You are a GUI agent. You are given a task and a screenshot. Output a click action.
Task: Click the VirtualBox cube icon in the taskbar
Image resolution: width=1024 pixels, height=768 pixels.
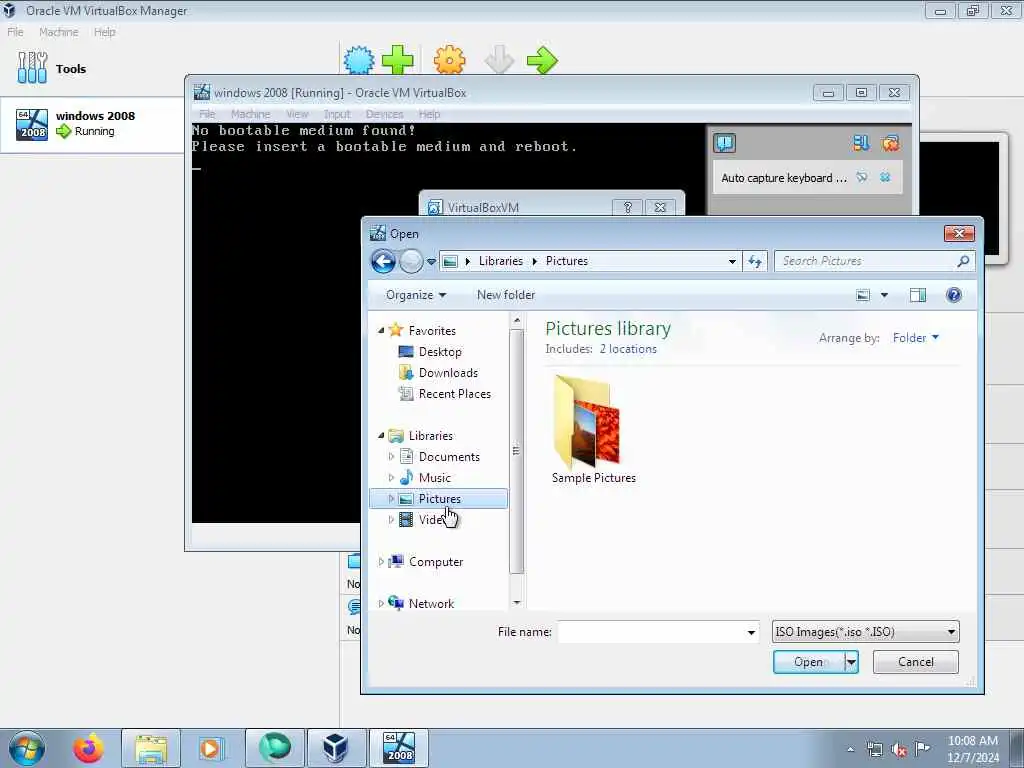coord(335,748)
